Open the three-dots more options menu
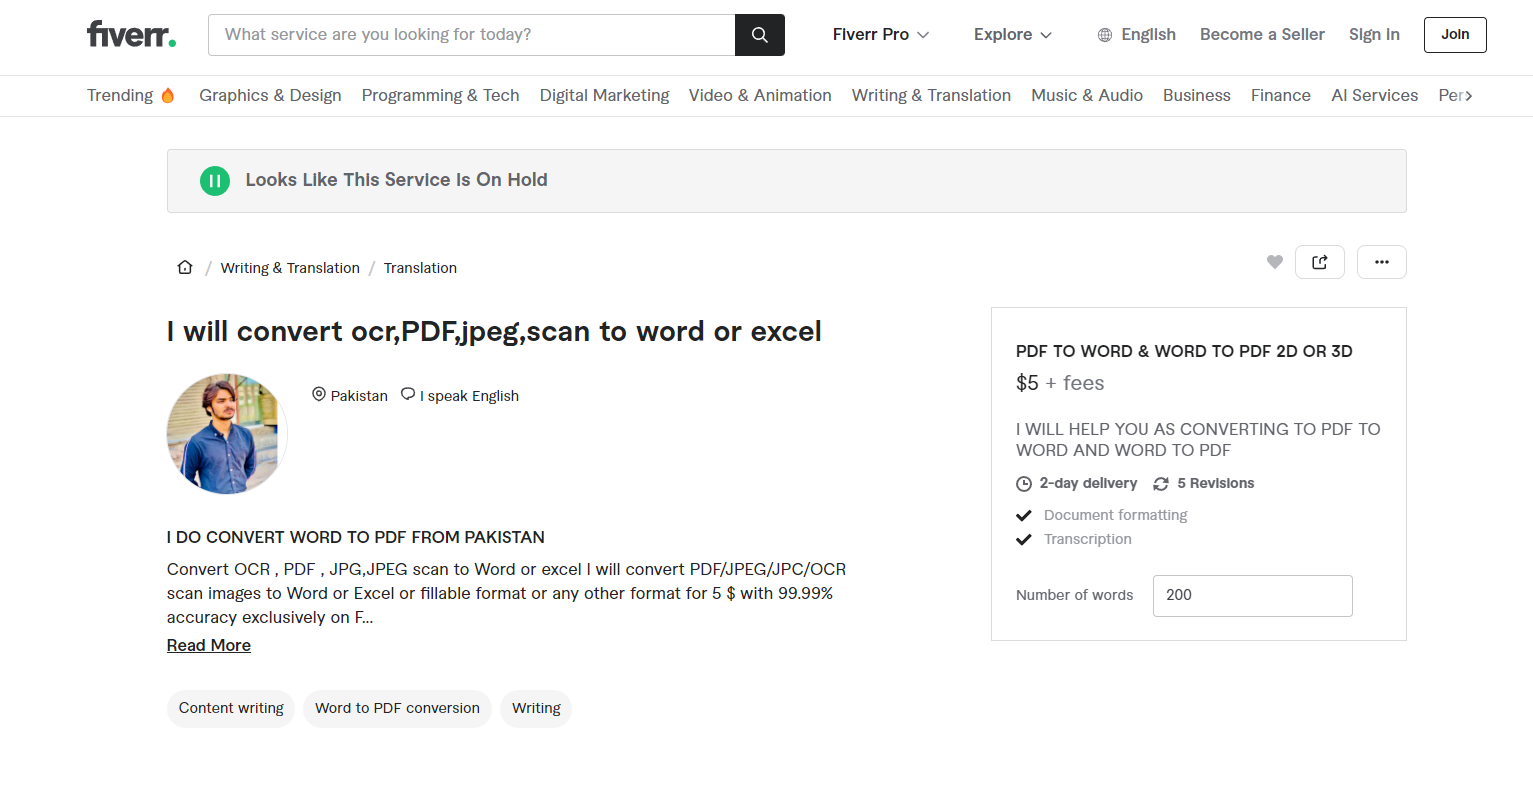 pos(1381,262)
